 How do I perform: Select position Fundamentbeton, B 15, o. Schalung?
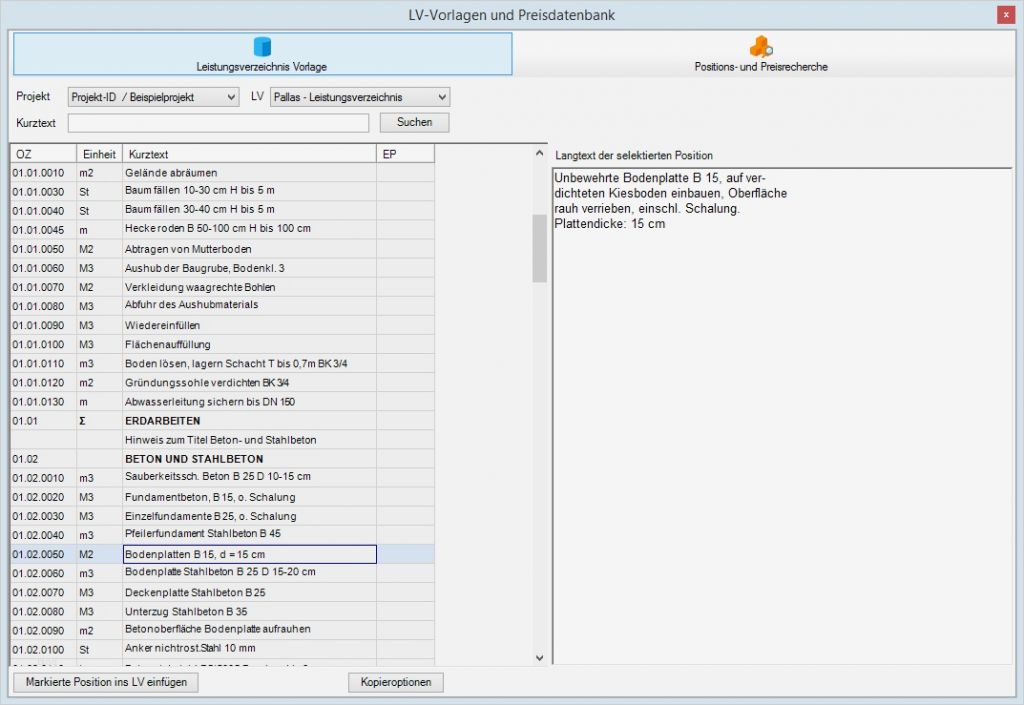tap(223, 497)
